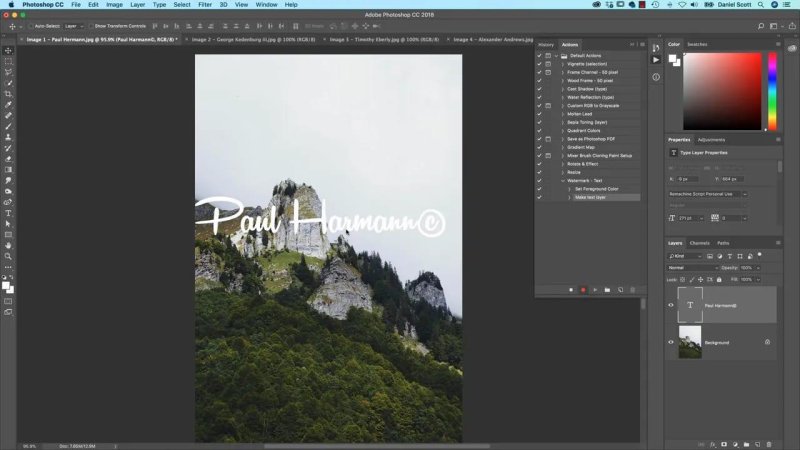
Task: Select the Move tool in the toolbox
Action: point(8,51)
